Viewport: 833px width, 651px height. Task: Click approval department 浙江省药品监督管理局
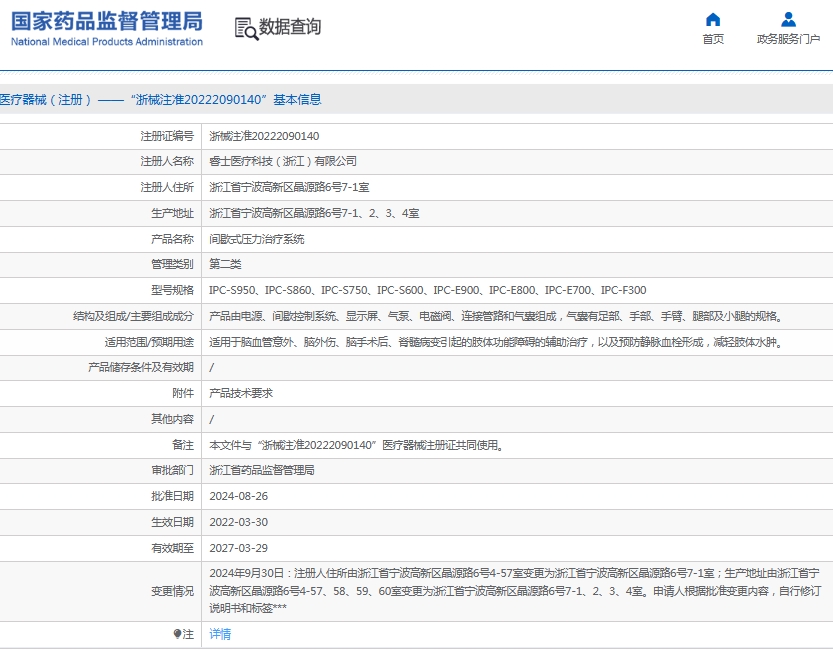262,470
